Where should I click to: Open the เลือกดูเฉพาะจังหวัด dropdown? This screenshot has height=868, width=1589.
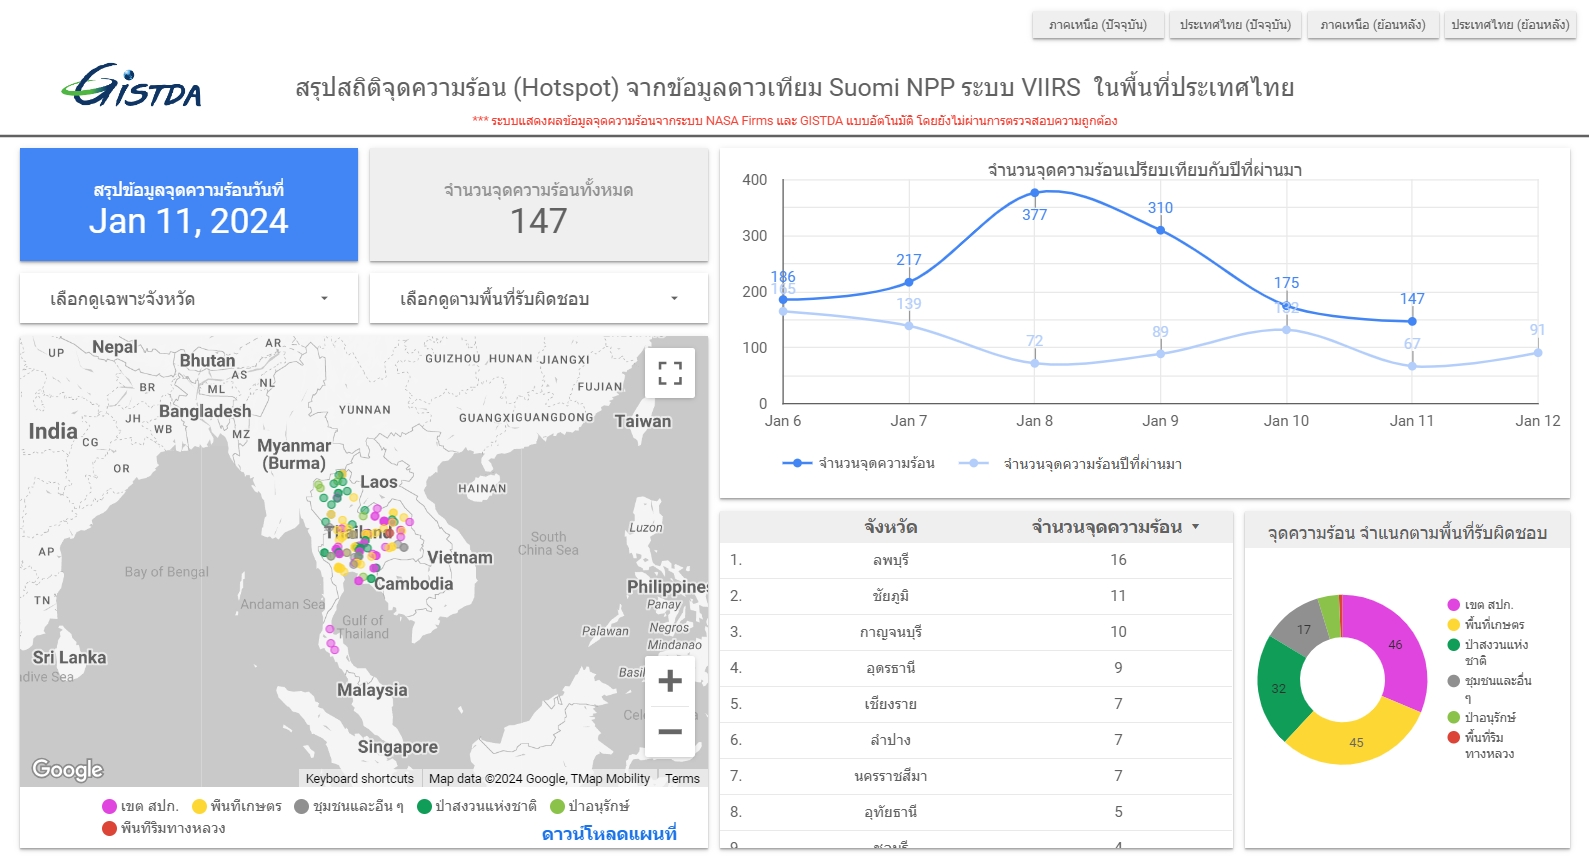189,299
